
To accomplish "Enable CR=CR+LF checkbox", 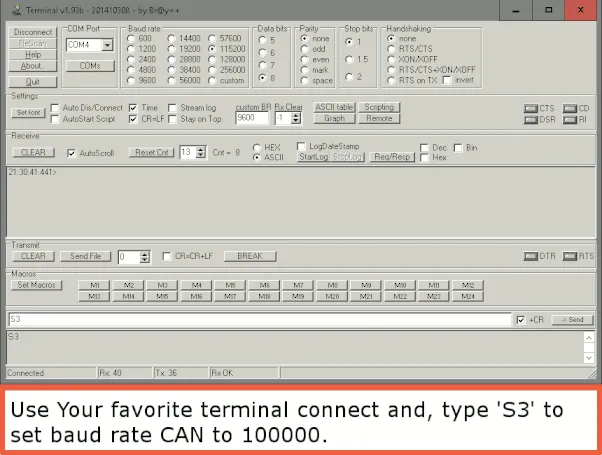I will 167,256.
